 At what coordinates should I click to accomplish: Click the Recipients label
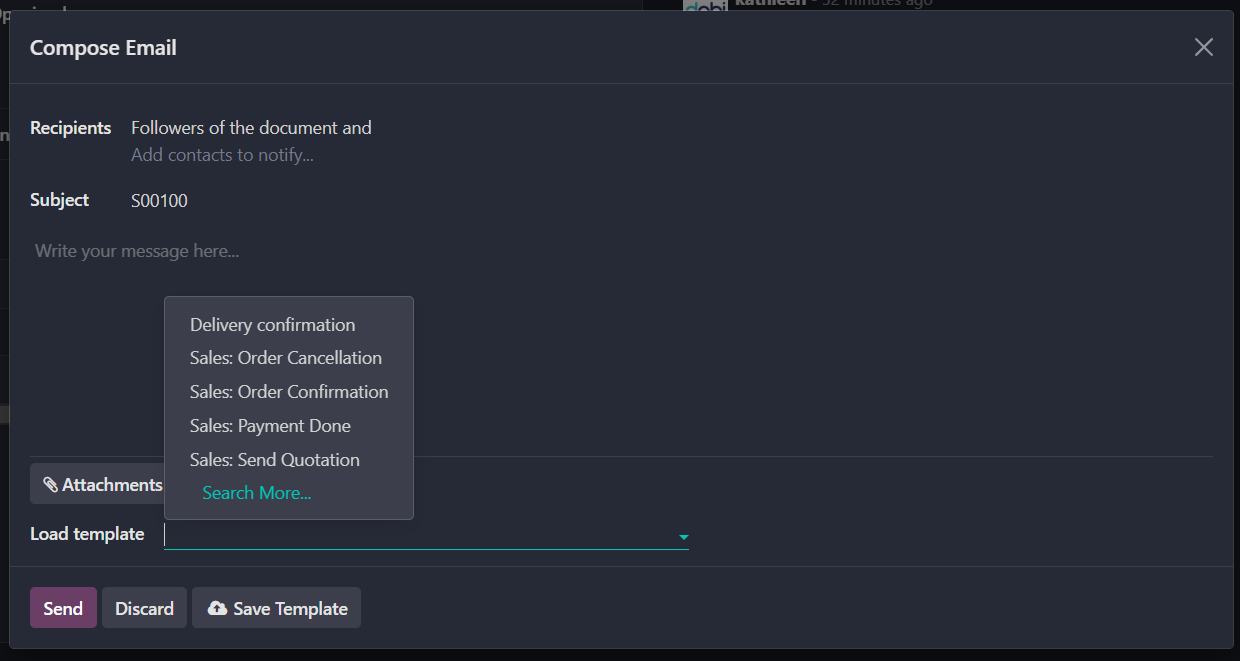pyautogui.click(x=70, y=128)
